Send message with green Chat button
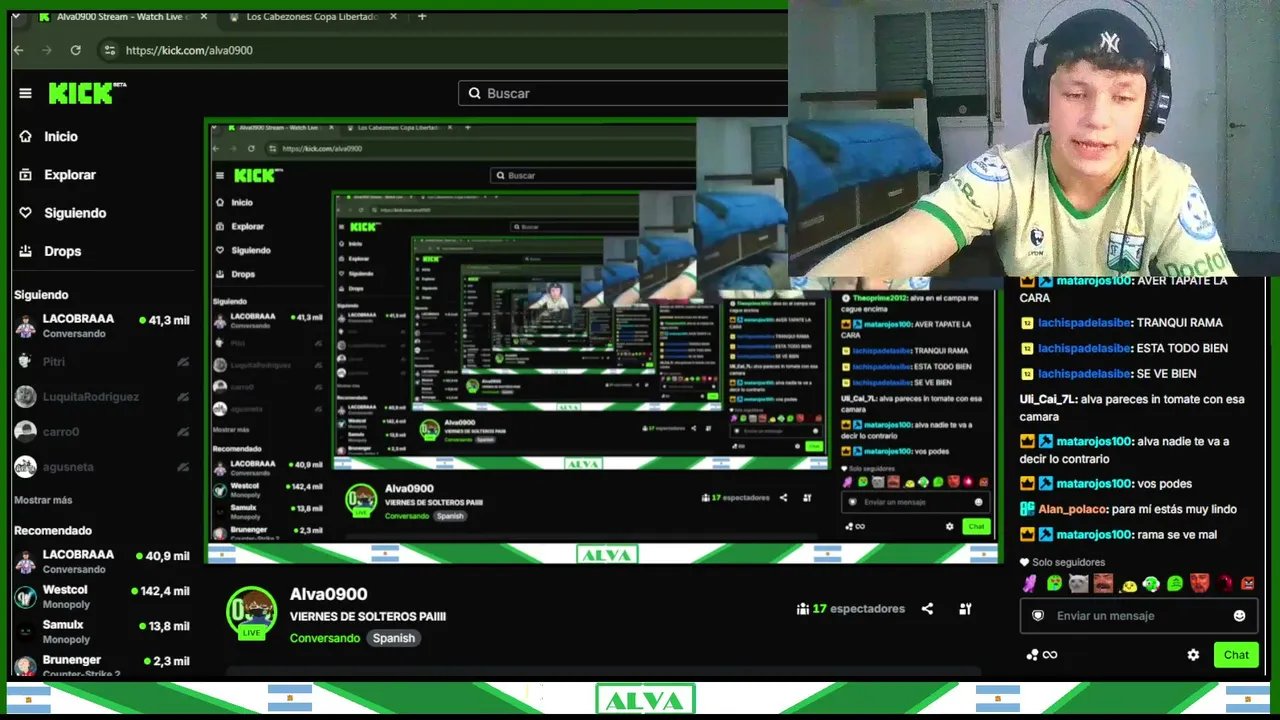This screenshot has height=720, width=1280. (1236, 655)
